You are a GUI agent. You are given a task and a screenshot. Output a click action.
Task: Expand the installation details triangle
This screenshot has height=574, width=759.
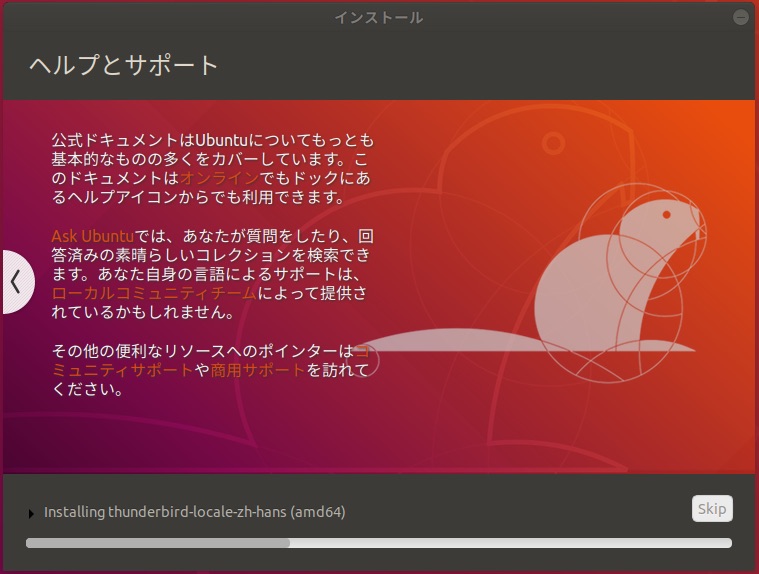coord(31,514)
